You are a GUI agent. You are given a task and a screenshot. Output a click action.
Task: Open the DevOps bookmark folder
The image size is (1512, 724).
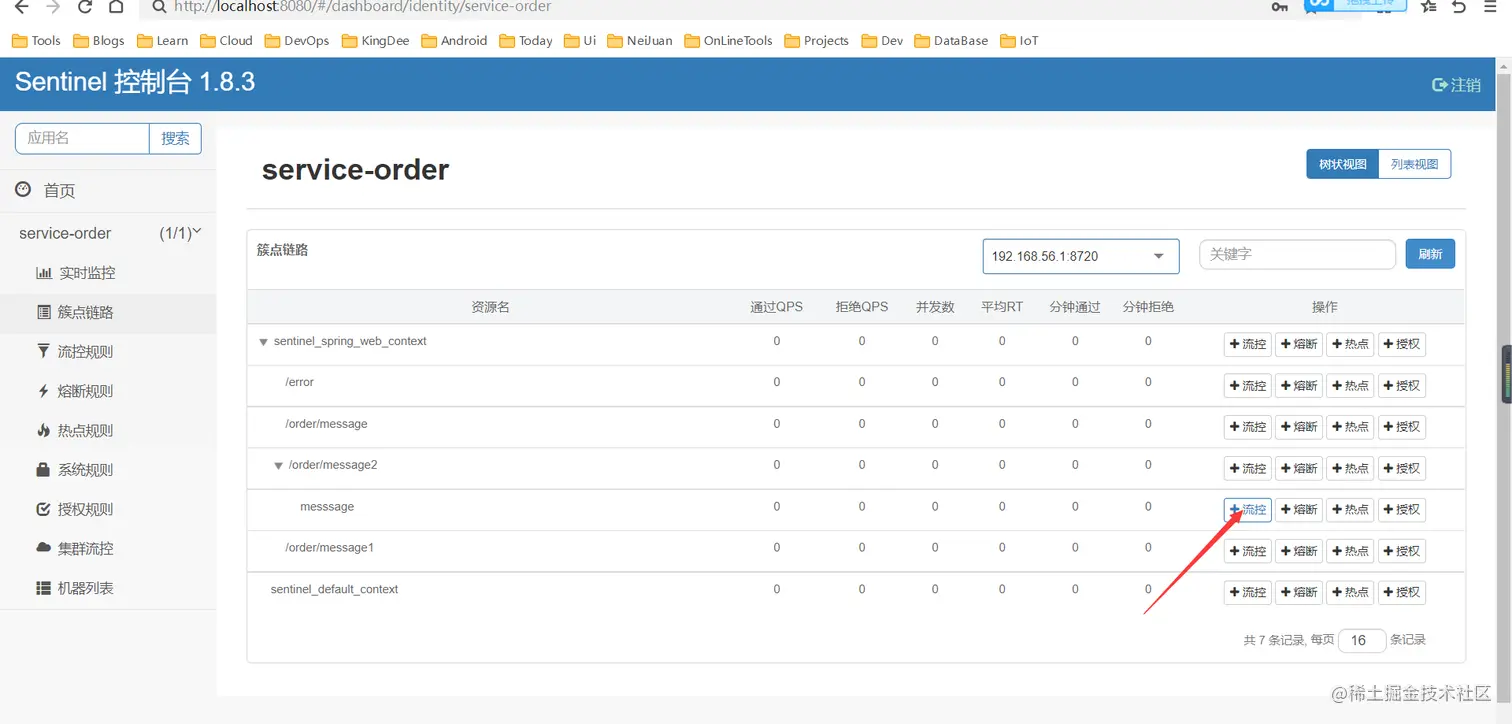[296, 41]
